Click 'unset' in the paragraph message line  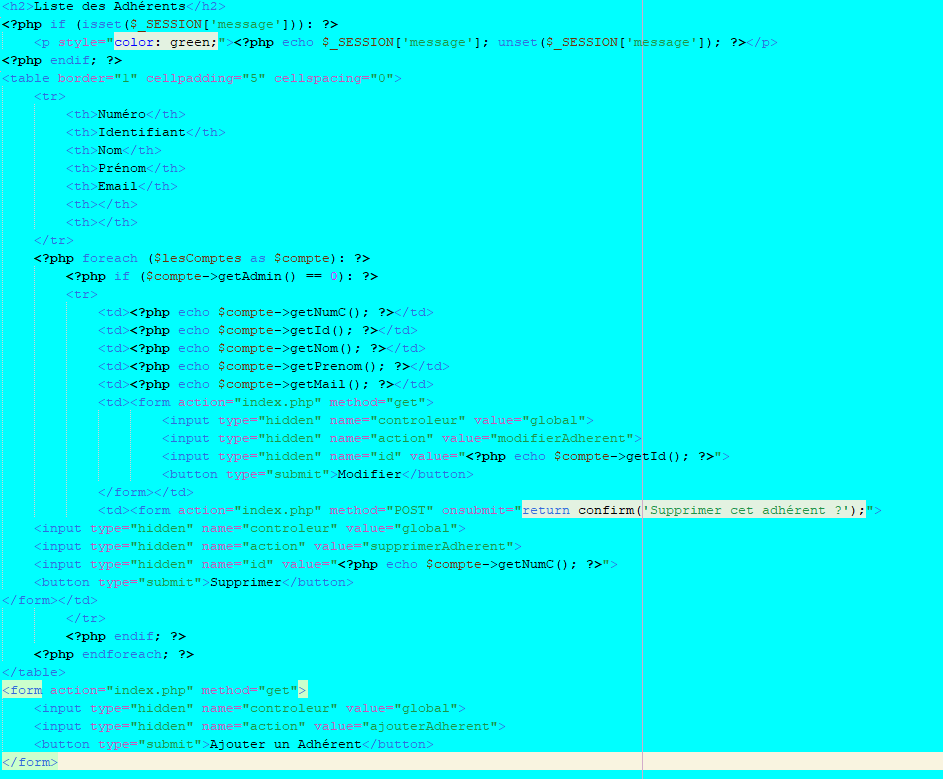pyautogui.click(x=517, y=43)
